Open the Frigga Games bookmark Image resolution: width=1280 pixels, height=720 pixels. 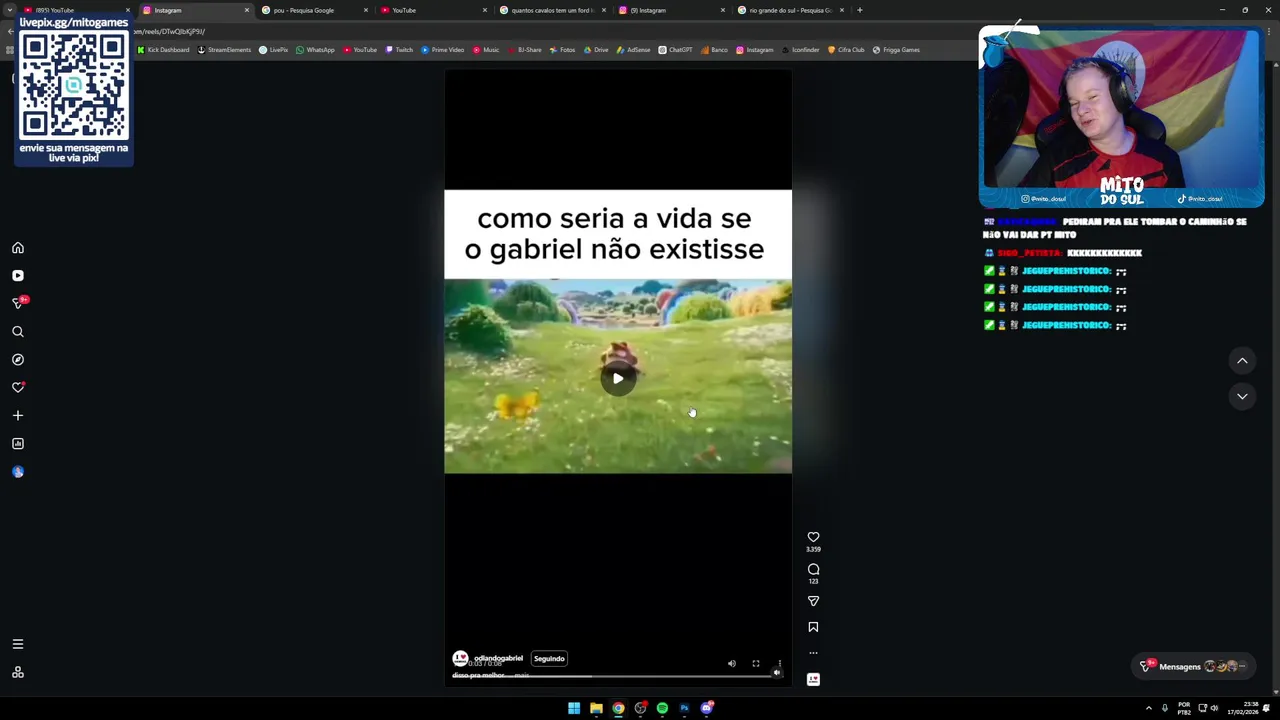click(896, 50)
